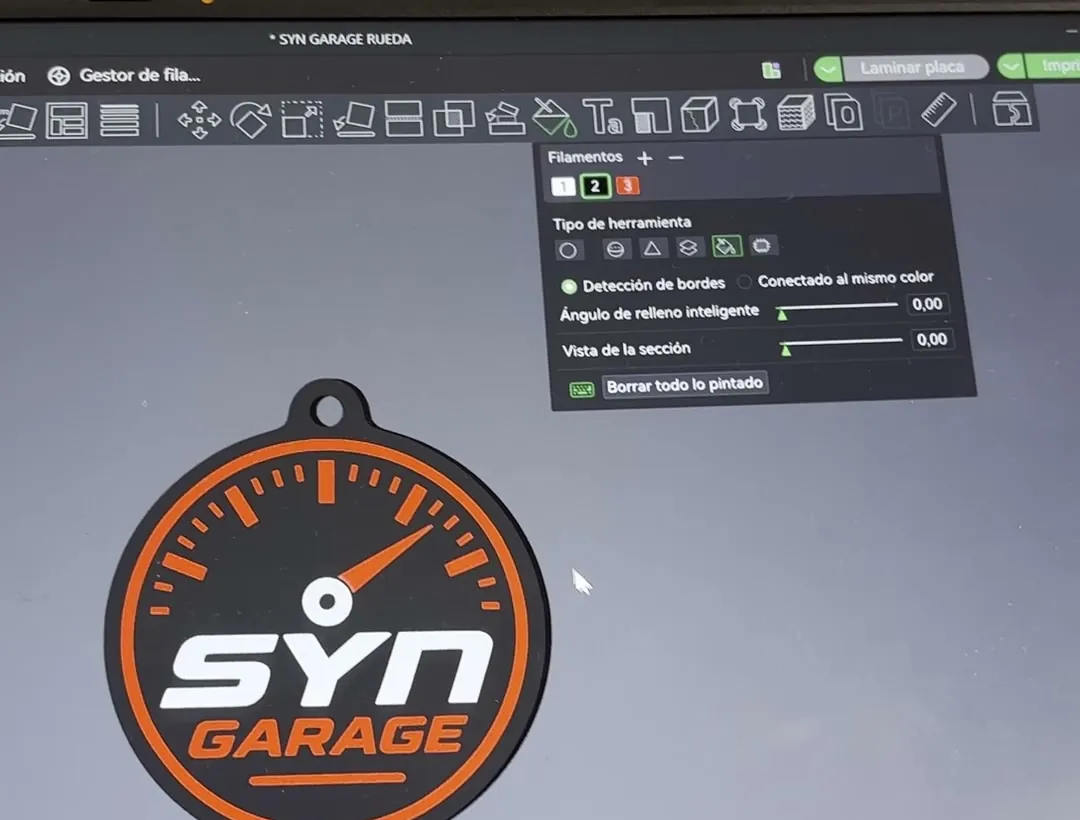Enable Conectado al mismo color option
1080x820 pixels.
tap(744, 282)
